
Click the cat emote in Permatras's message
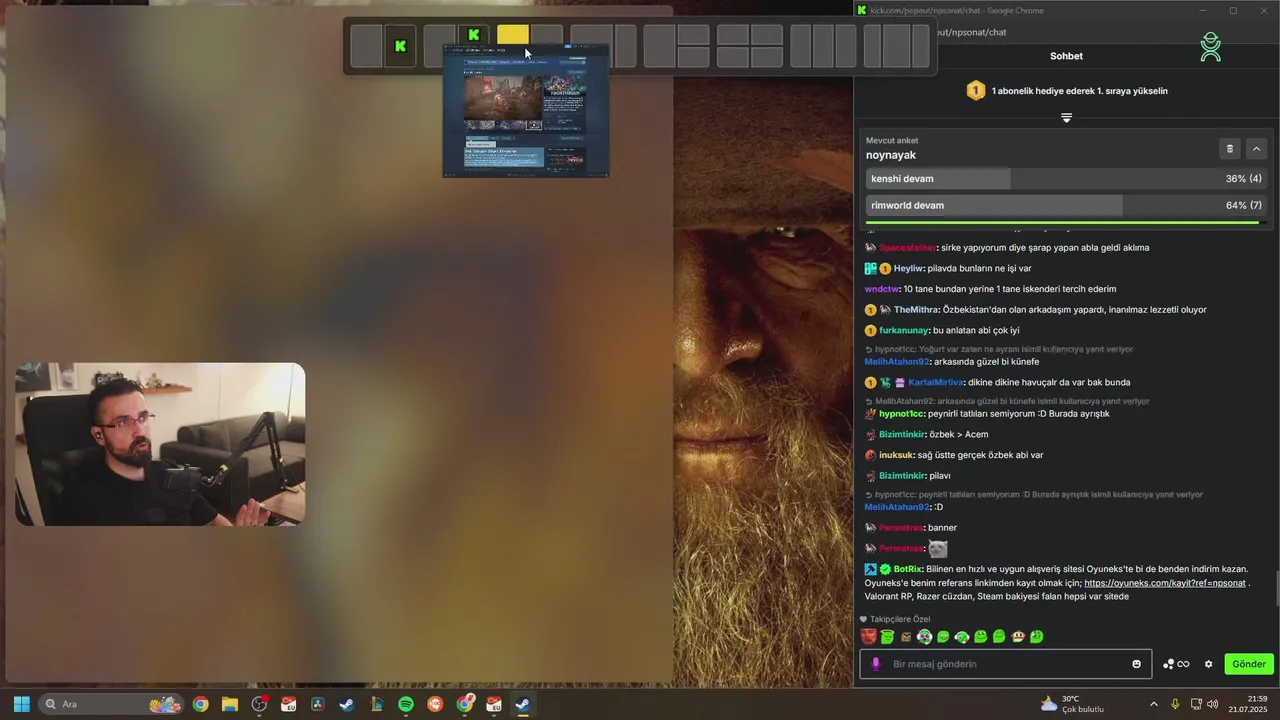point(937,548)
